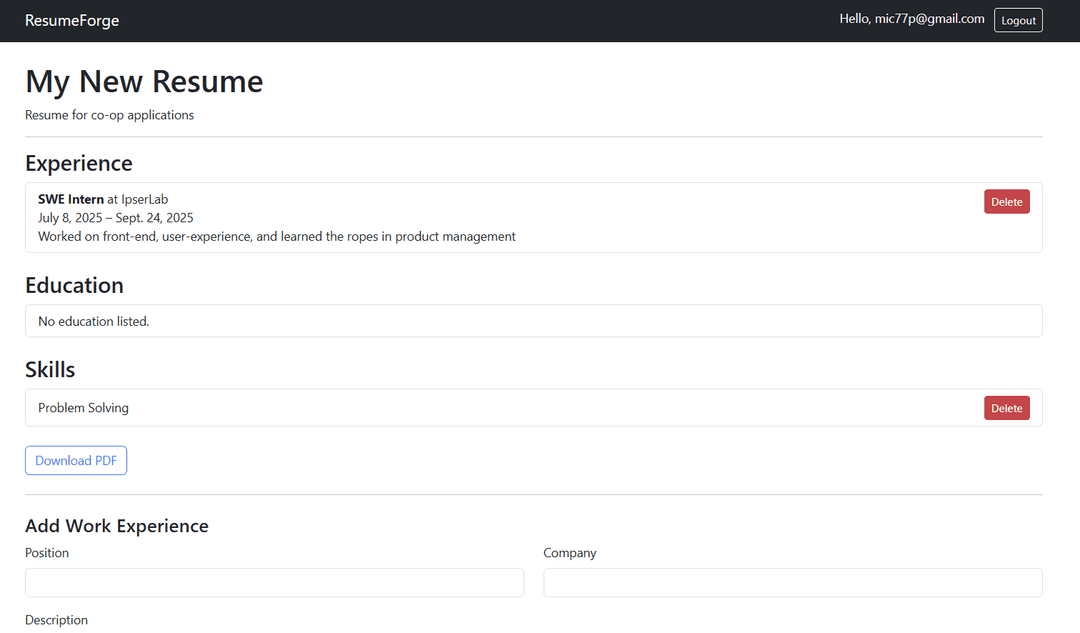1080x633 pixels.
Task: Log out using the Logout button
Action: pyautogui.click(x=1017, y=20)
